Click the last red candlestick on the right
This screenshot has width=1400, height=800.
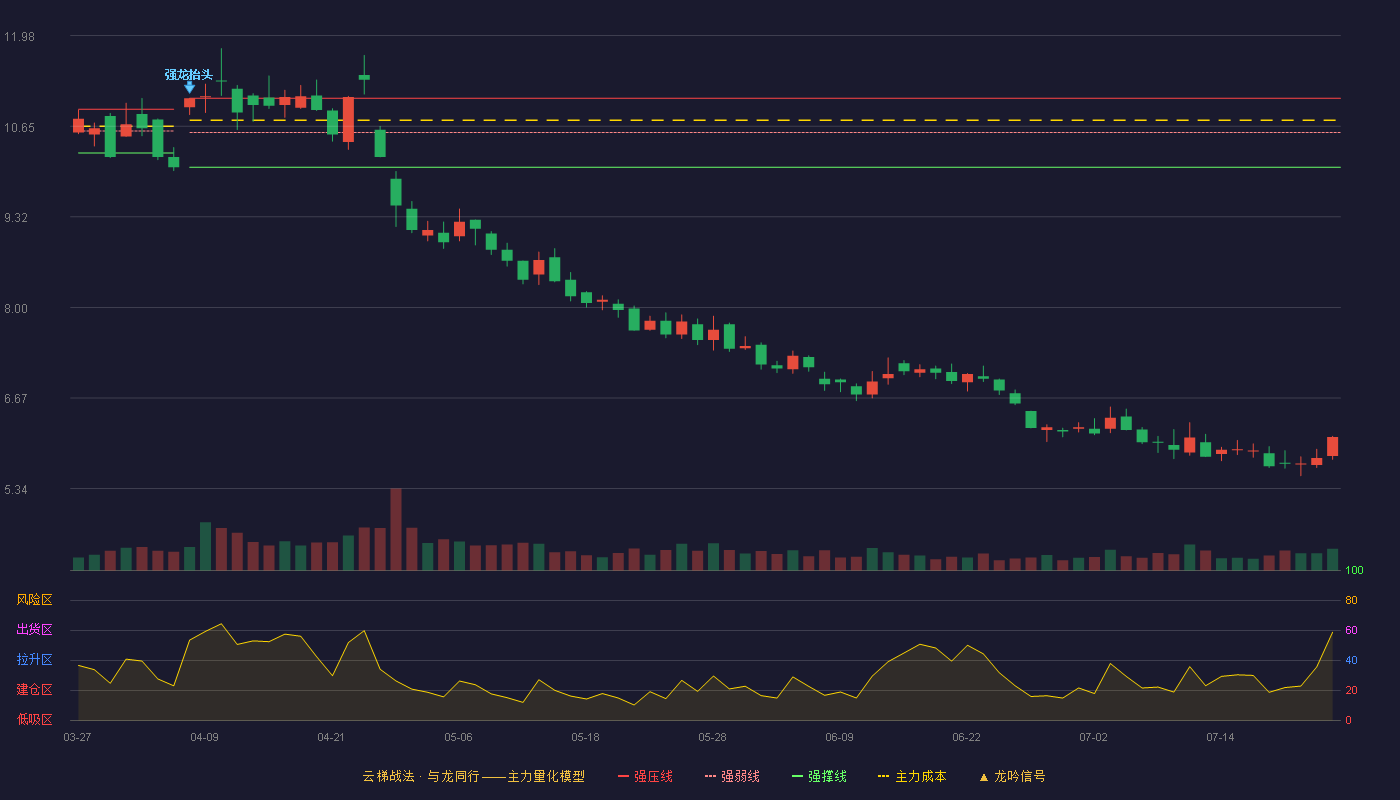click(x=1332, y=447)
